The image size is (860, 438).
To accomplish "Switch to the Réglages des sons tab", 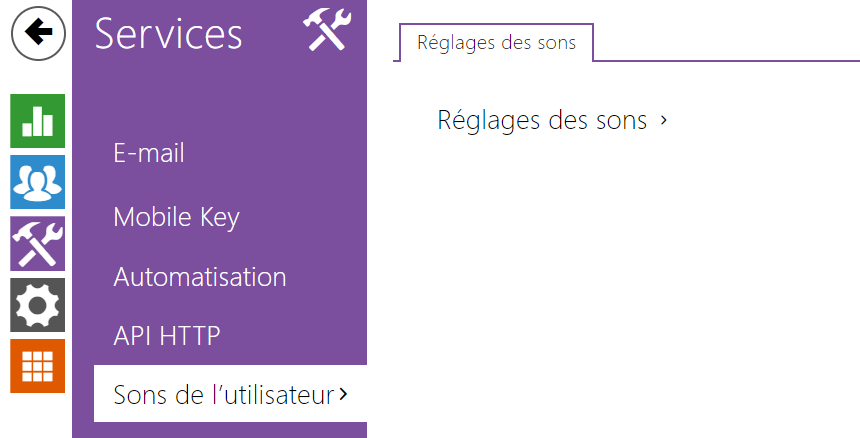I will click(496, 42).
